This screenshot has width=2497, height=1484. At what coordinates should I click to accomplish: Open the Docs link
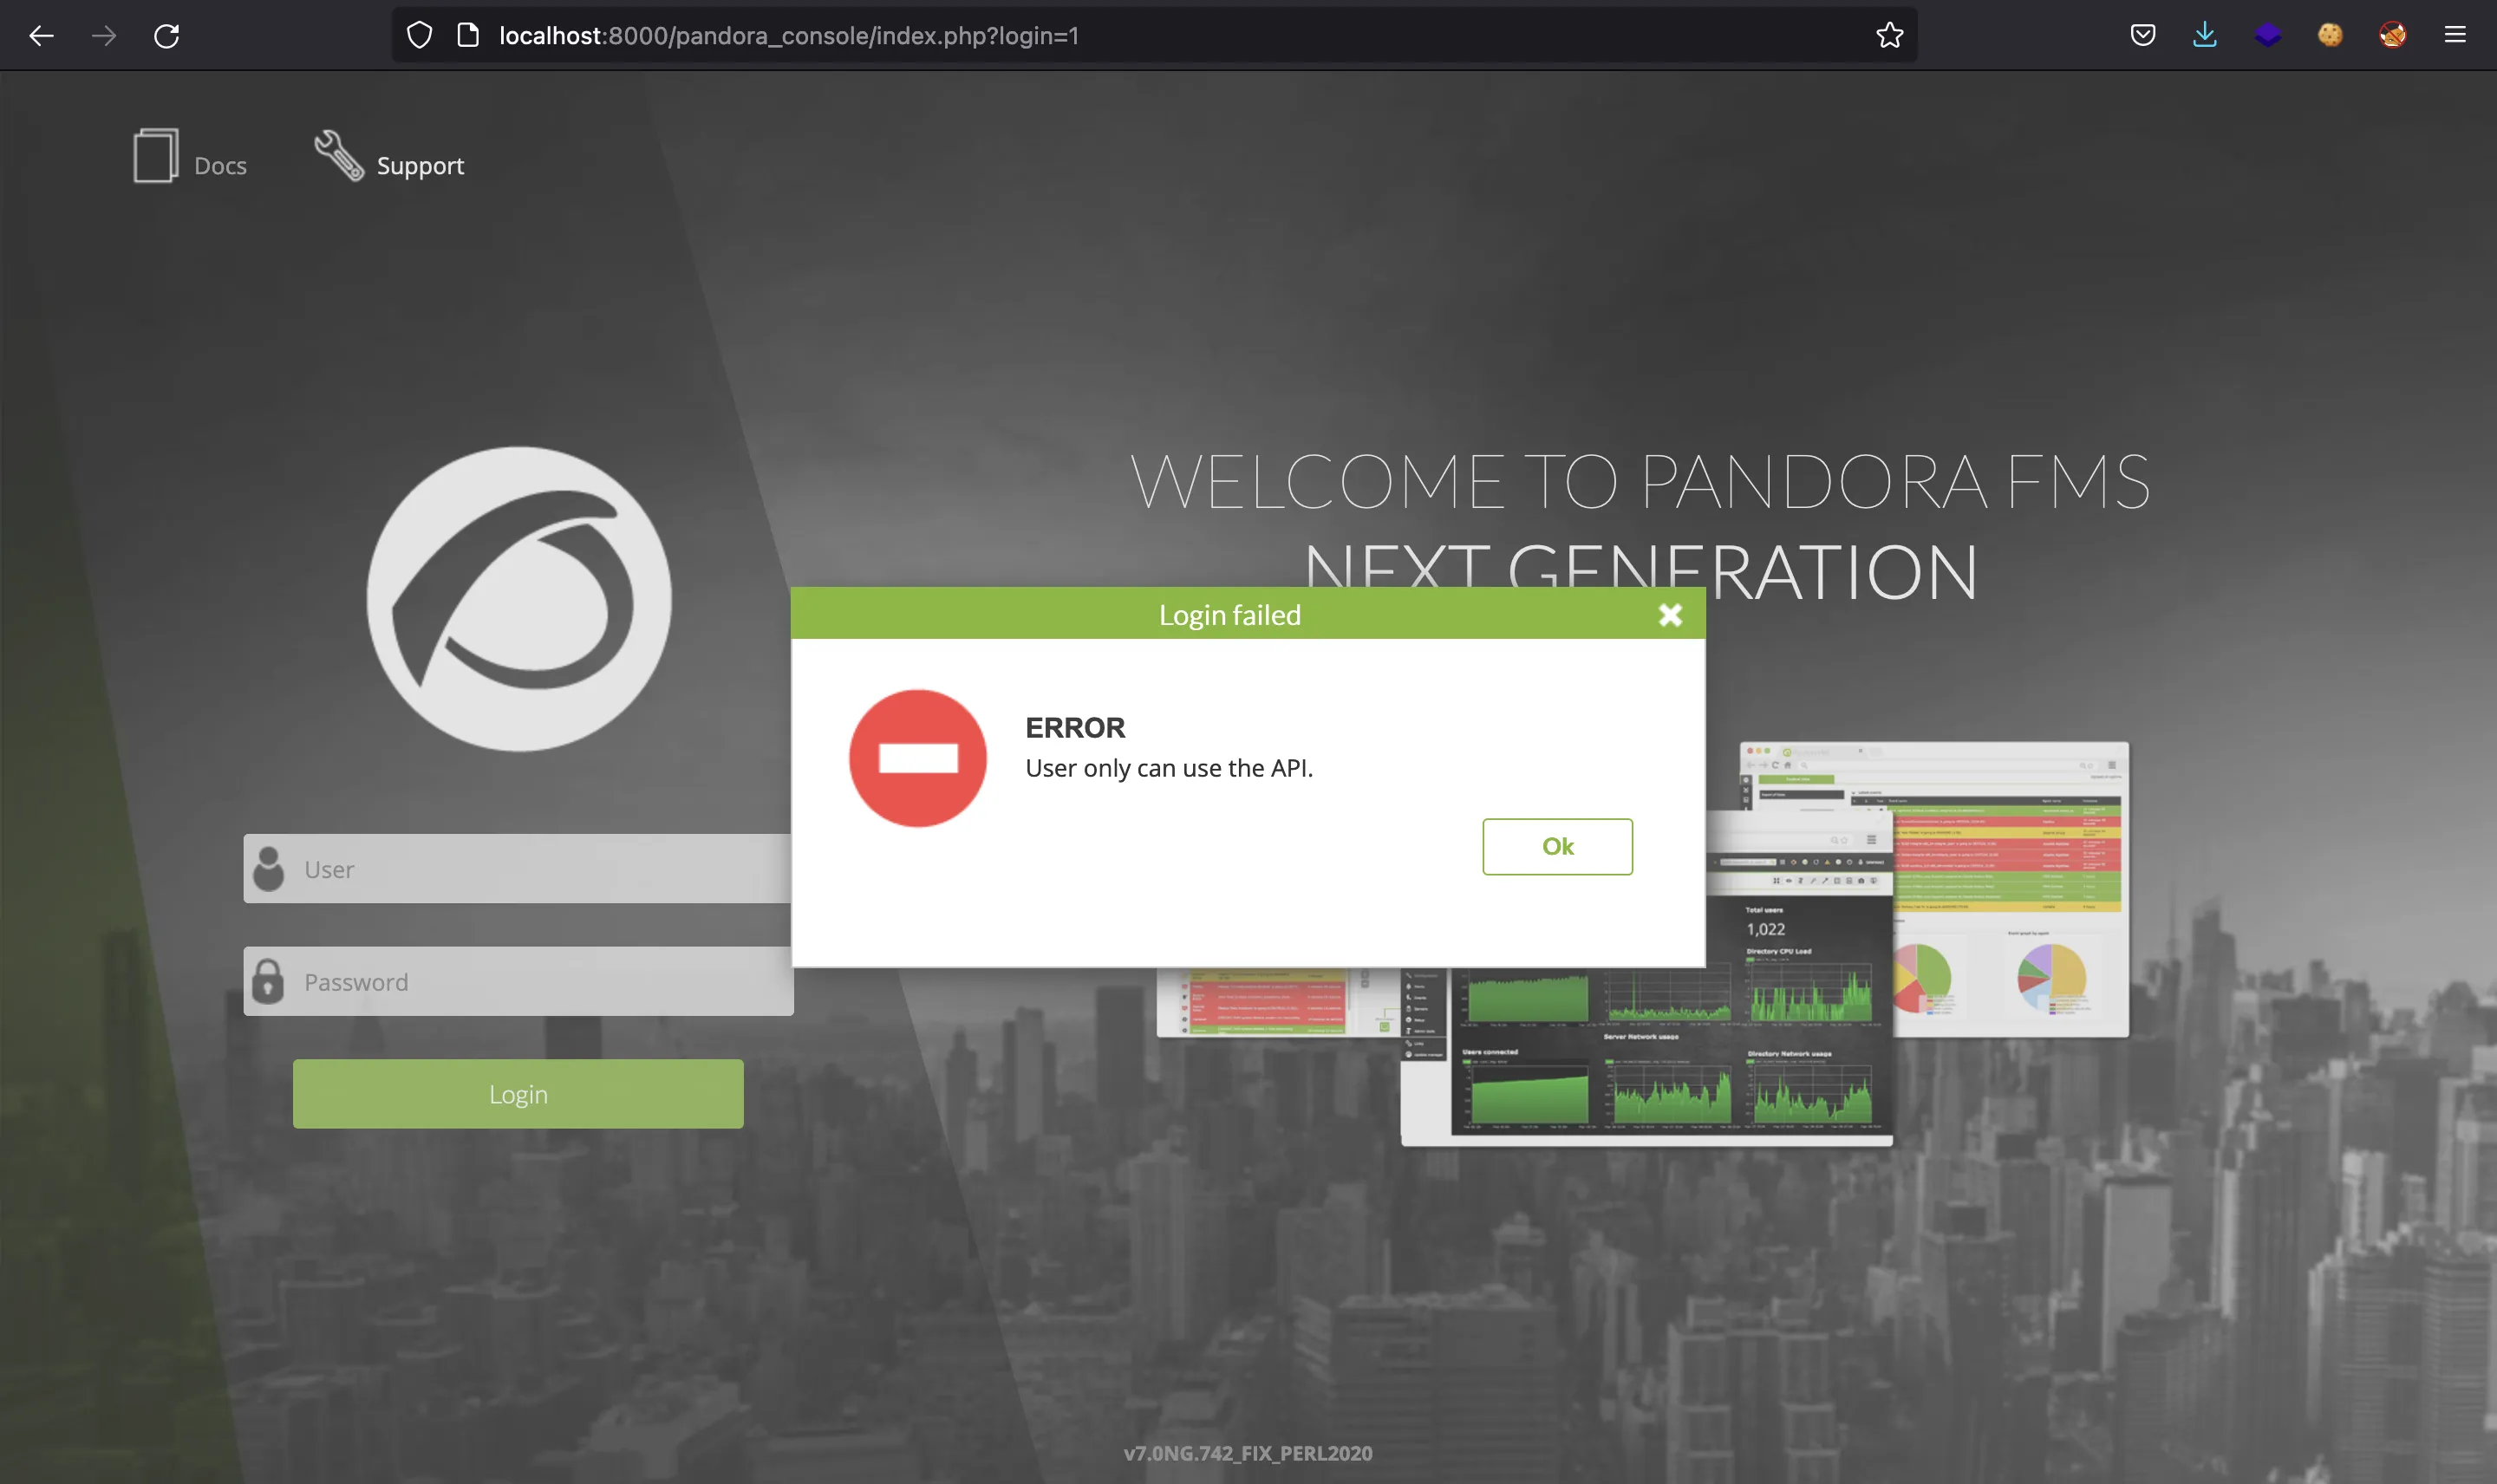[x=220, y=166]
